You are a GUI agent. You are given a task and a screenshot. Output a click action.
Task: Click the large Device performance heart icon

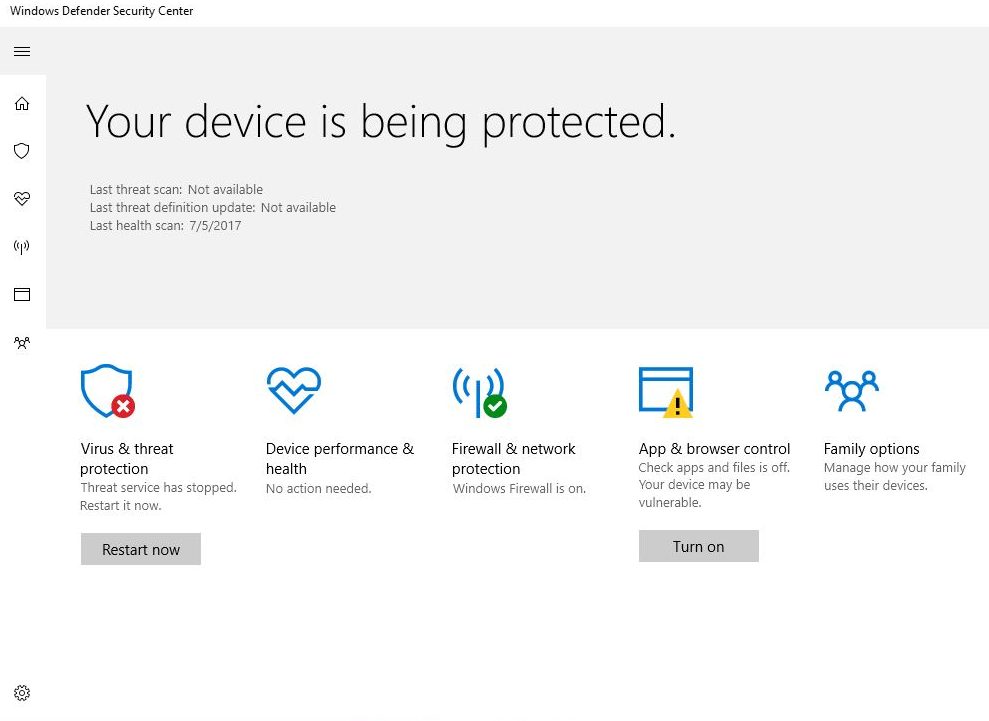[x=294, y=390]
